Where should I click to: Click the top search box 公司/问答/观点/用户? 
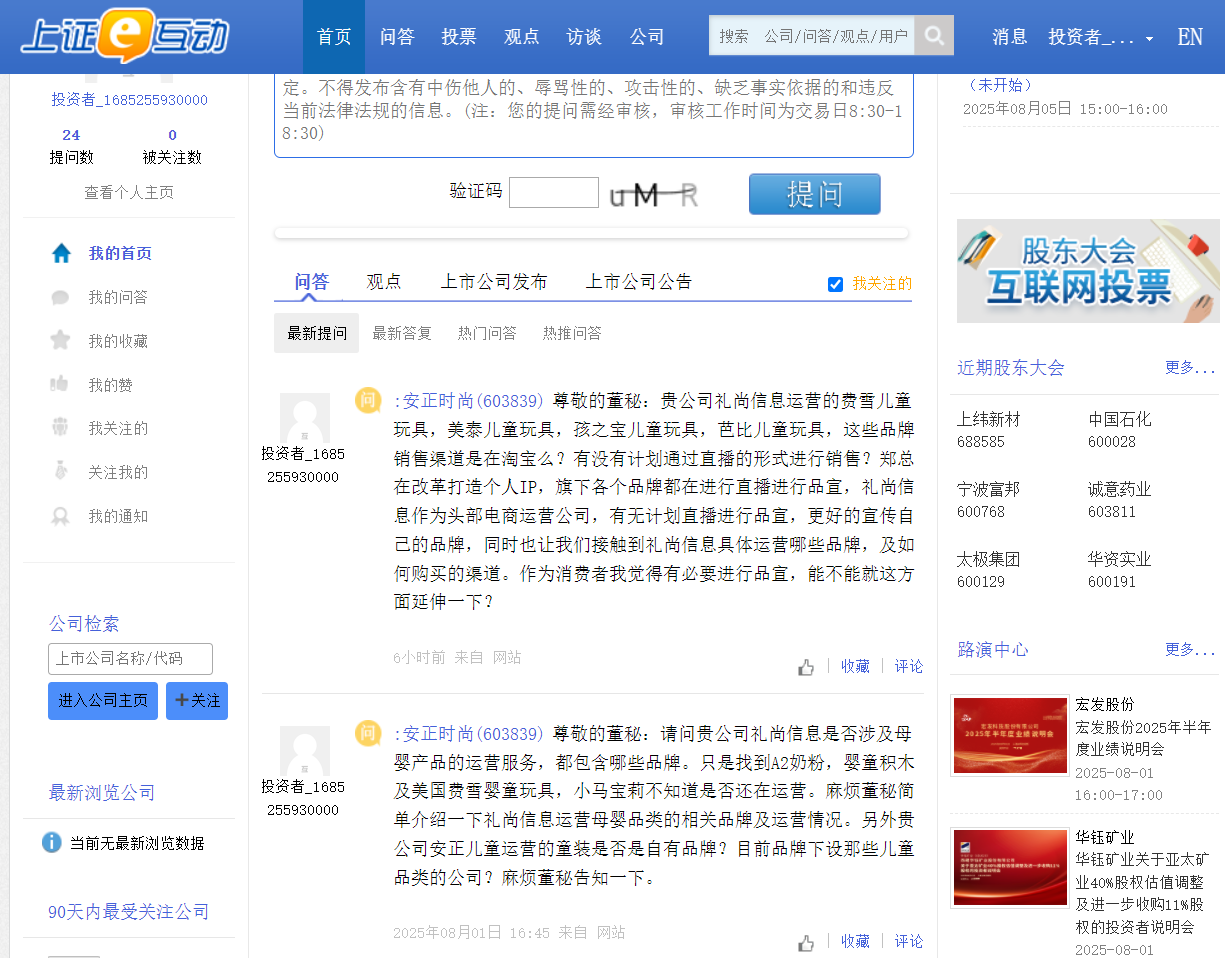(x=812, y=36)
